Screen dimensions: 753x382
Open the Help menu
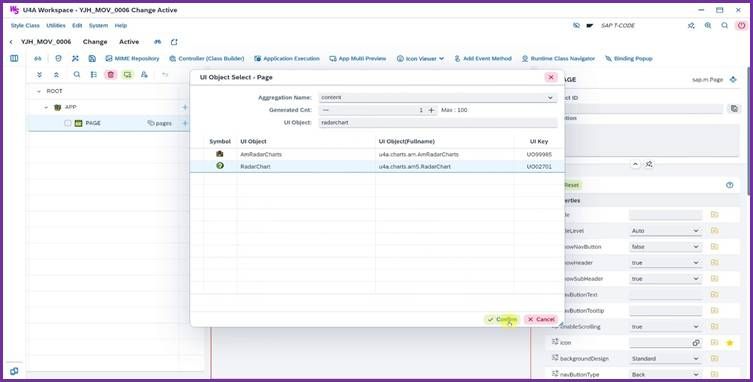121,25
